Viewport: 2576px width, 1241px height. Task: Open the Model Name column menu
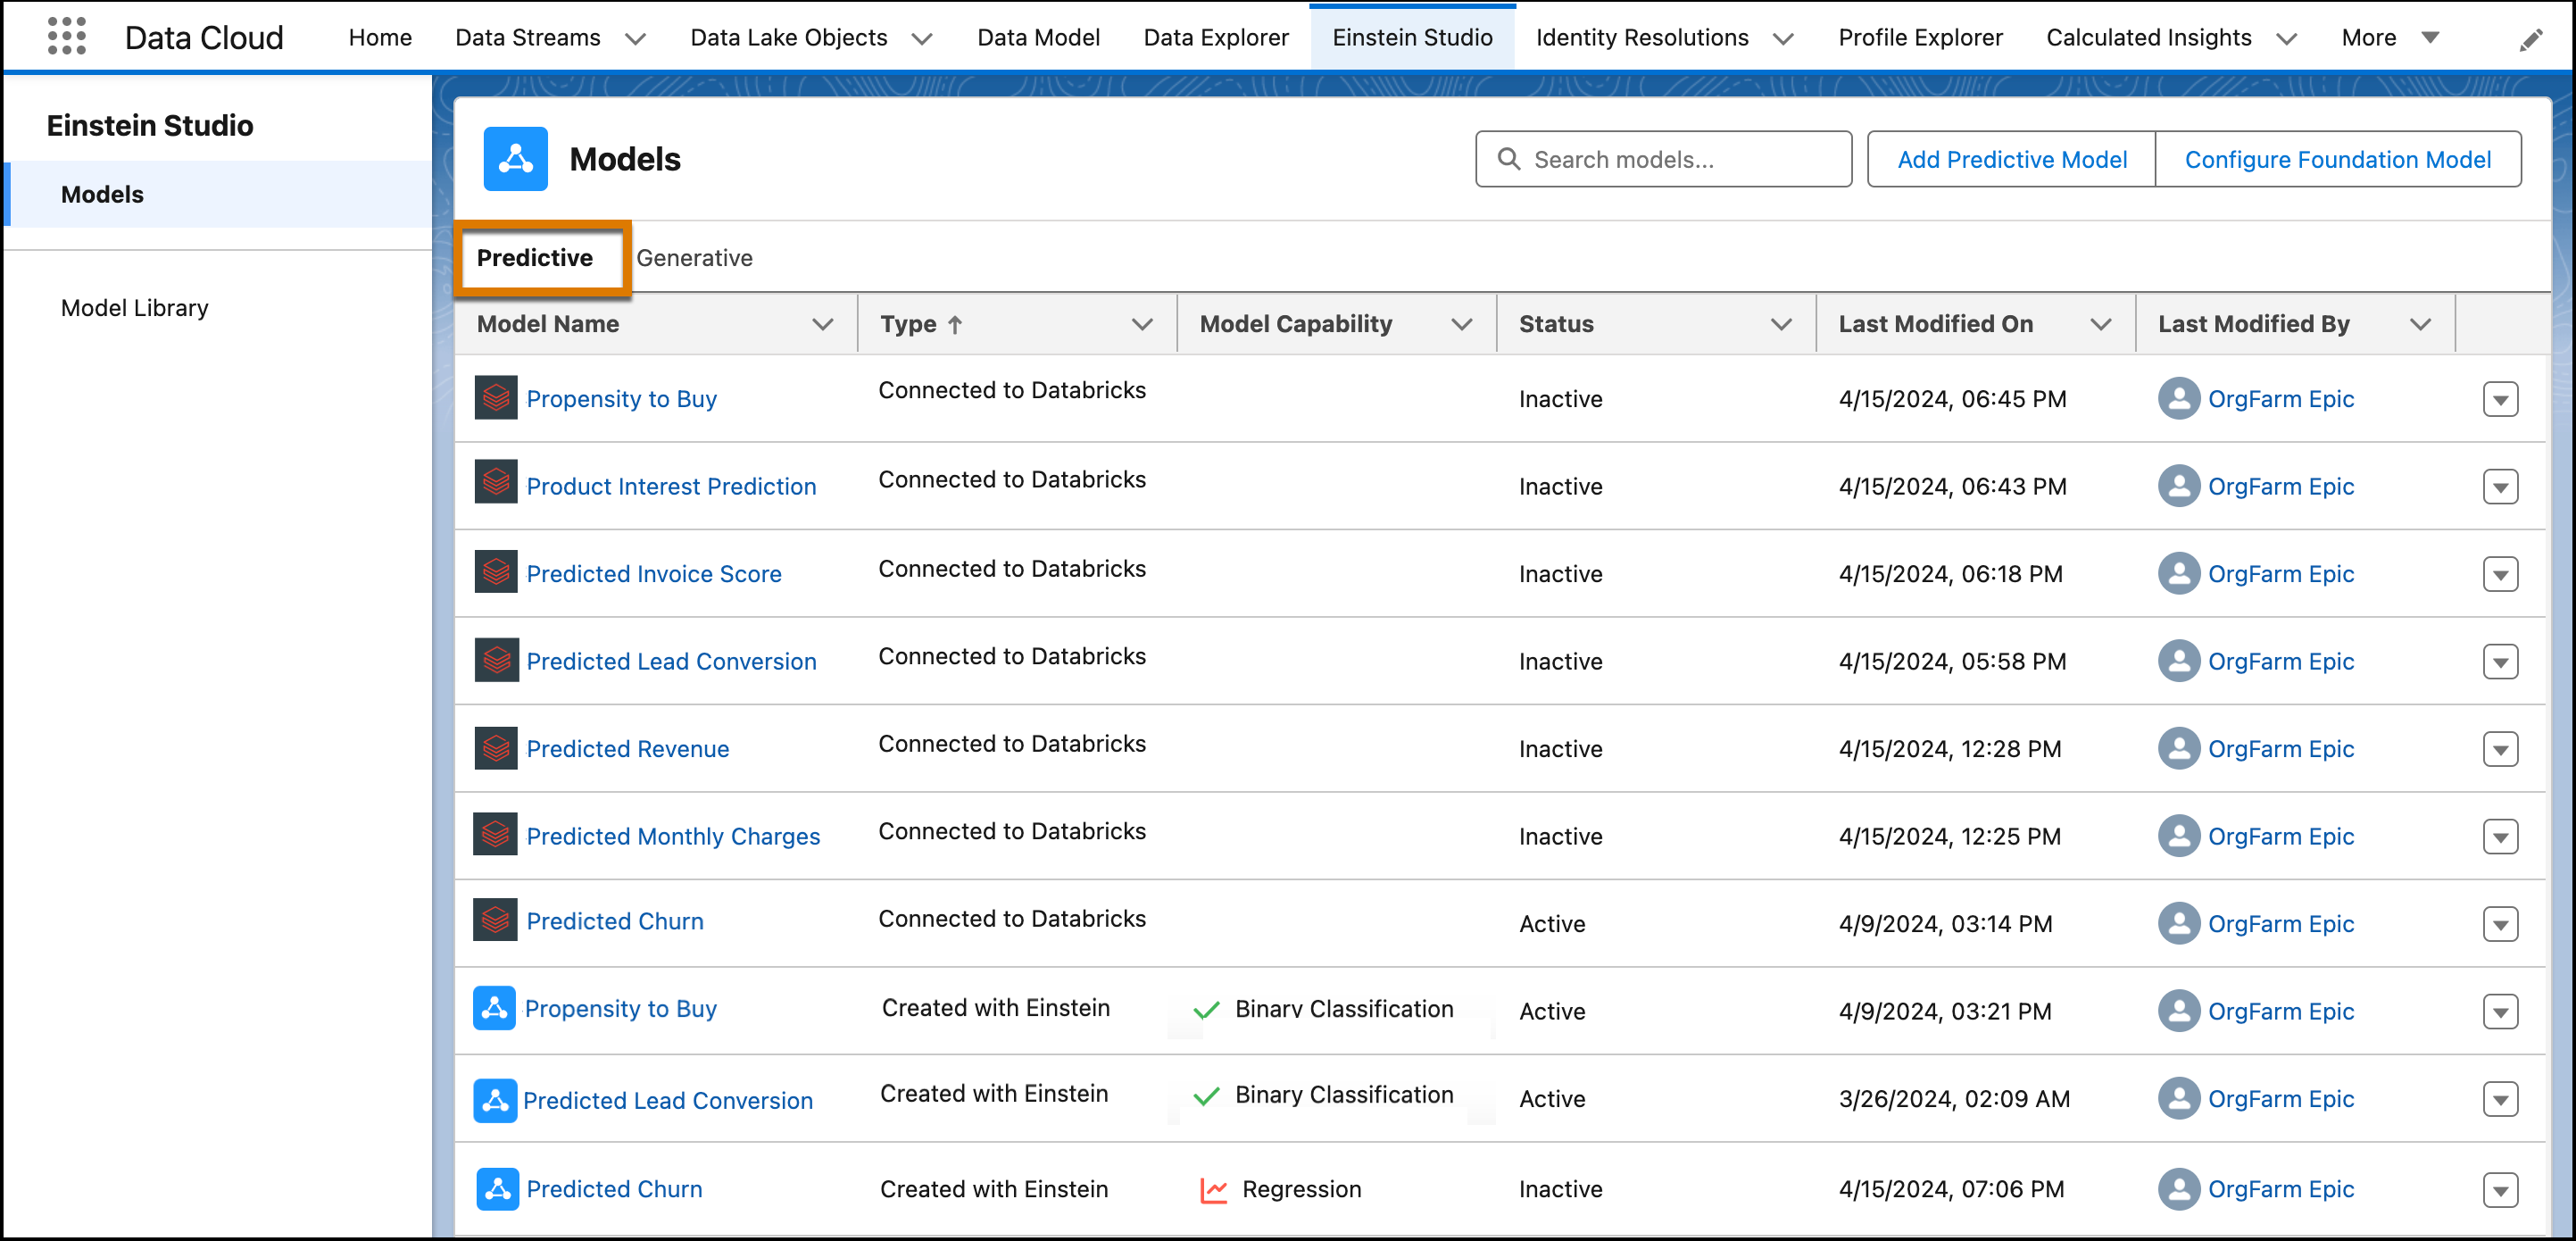[822, 324]
